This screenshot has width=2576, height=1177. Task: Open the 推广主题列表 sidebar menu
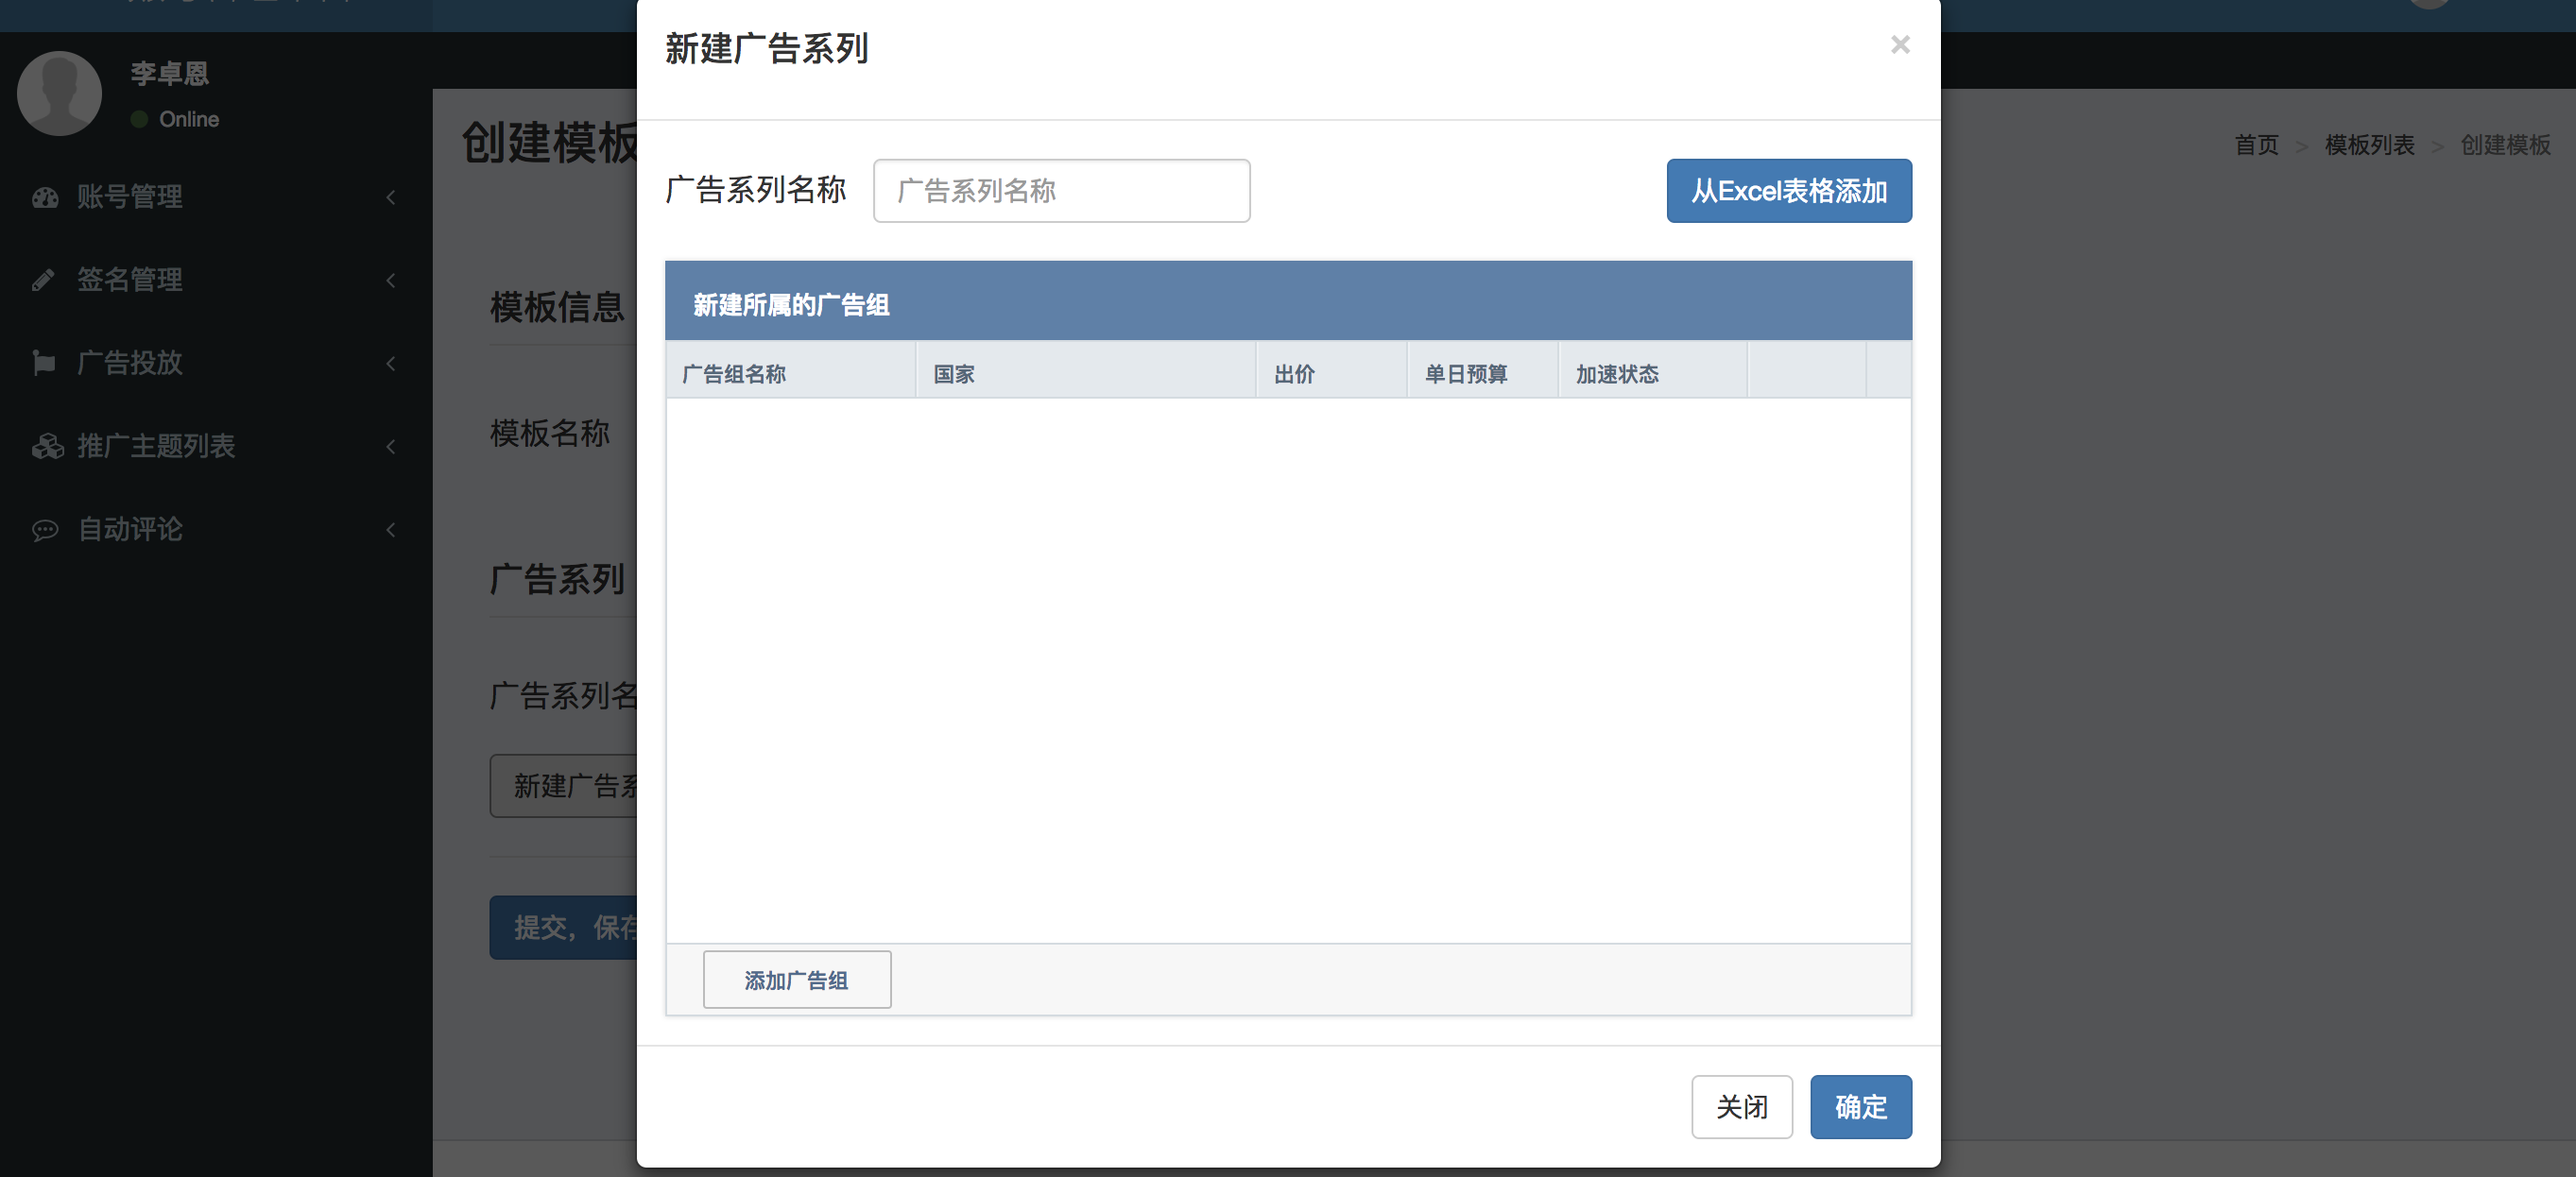point(215,446)
